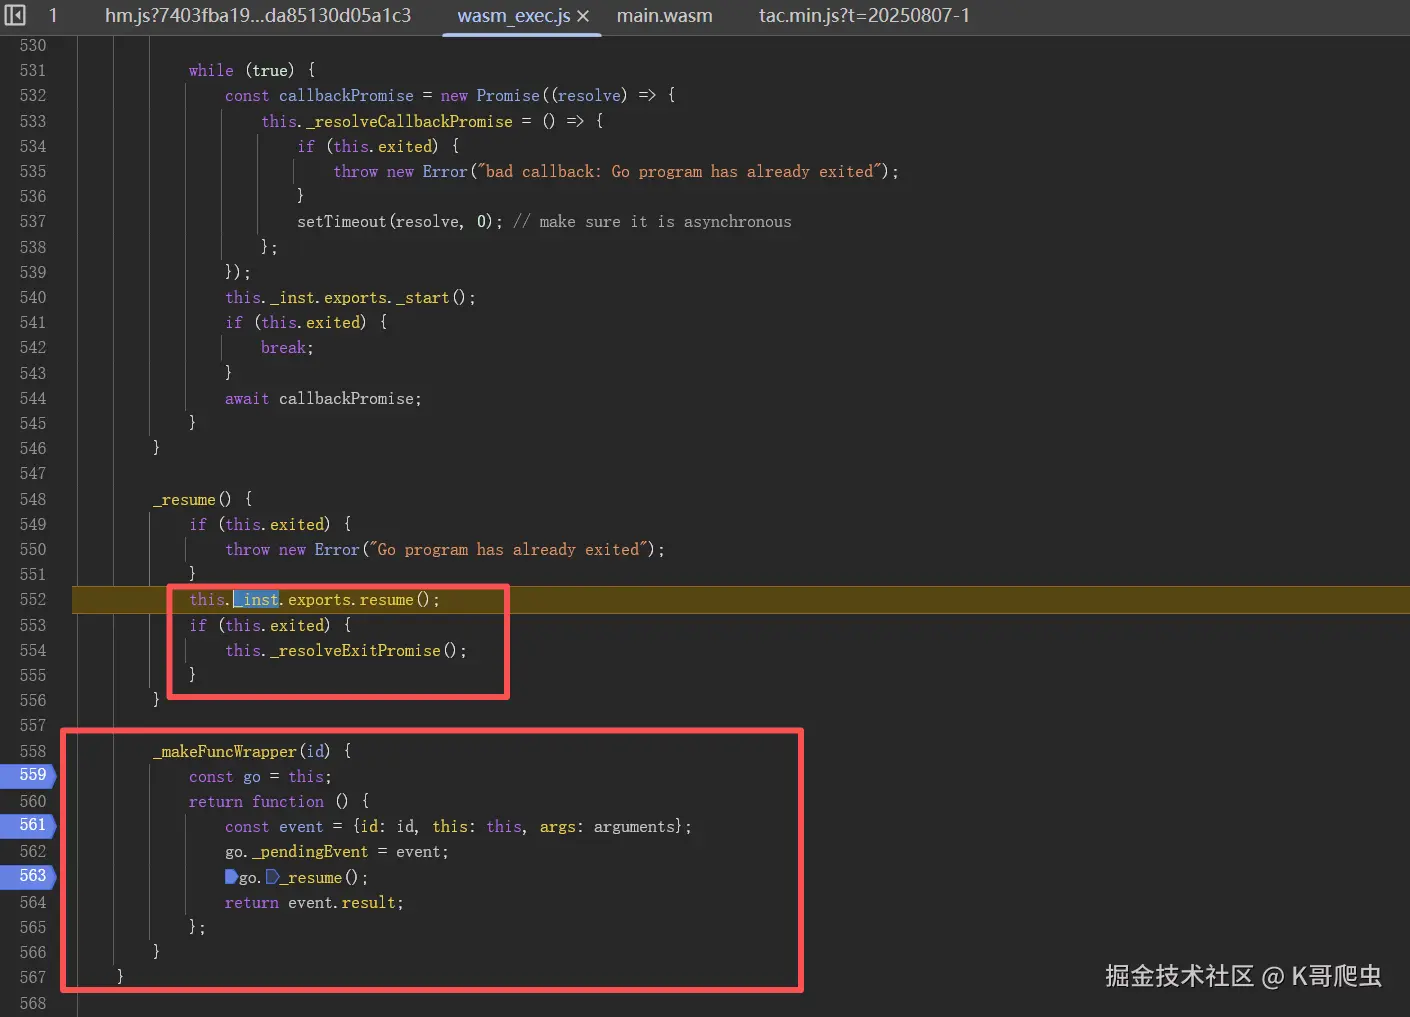This screenshot has width=1410, height=1017.
Task: Click _resolveCallbackPromise on line 533
Action: [409, 121]
